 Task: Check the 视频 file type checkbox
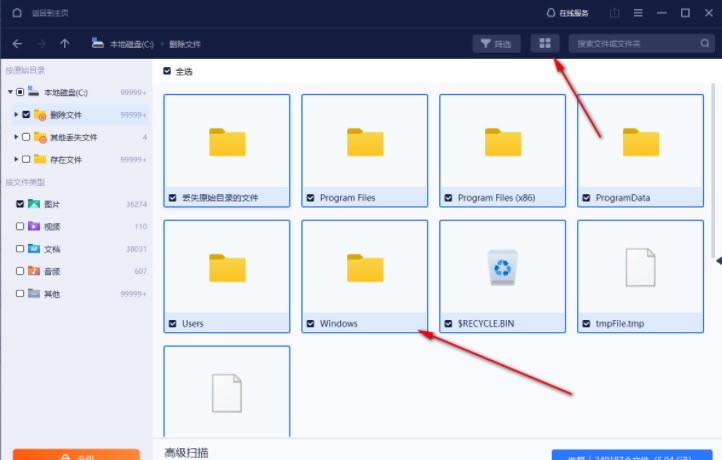20,226
